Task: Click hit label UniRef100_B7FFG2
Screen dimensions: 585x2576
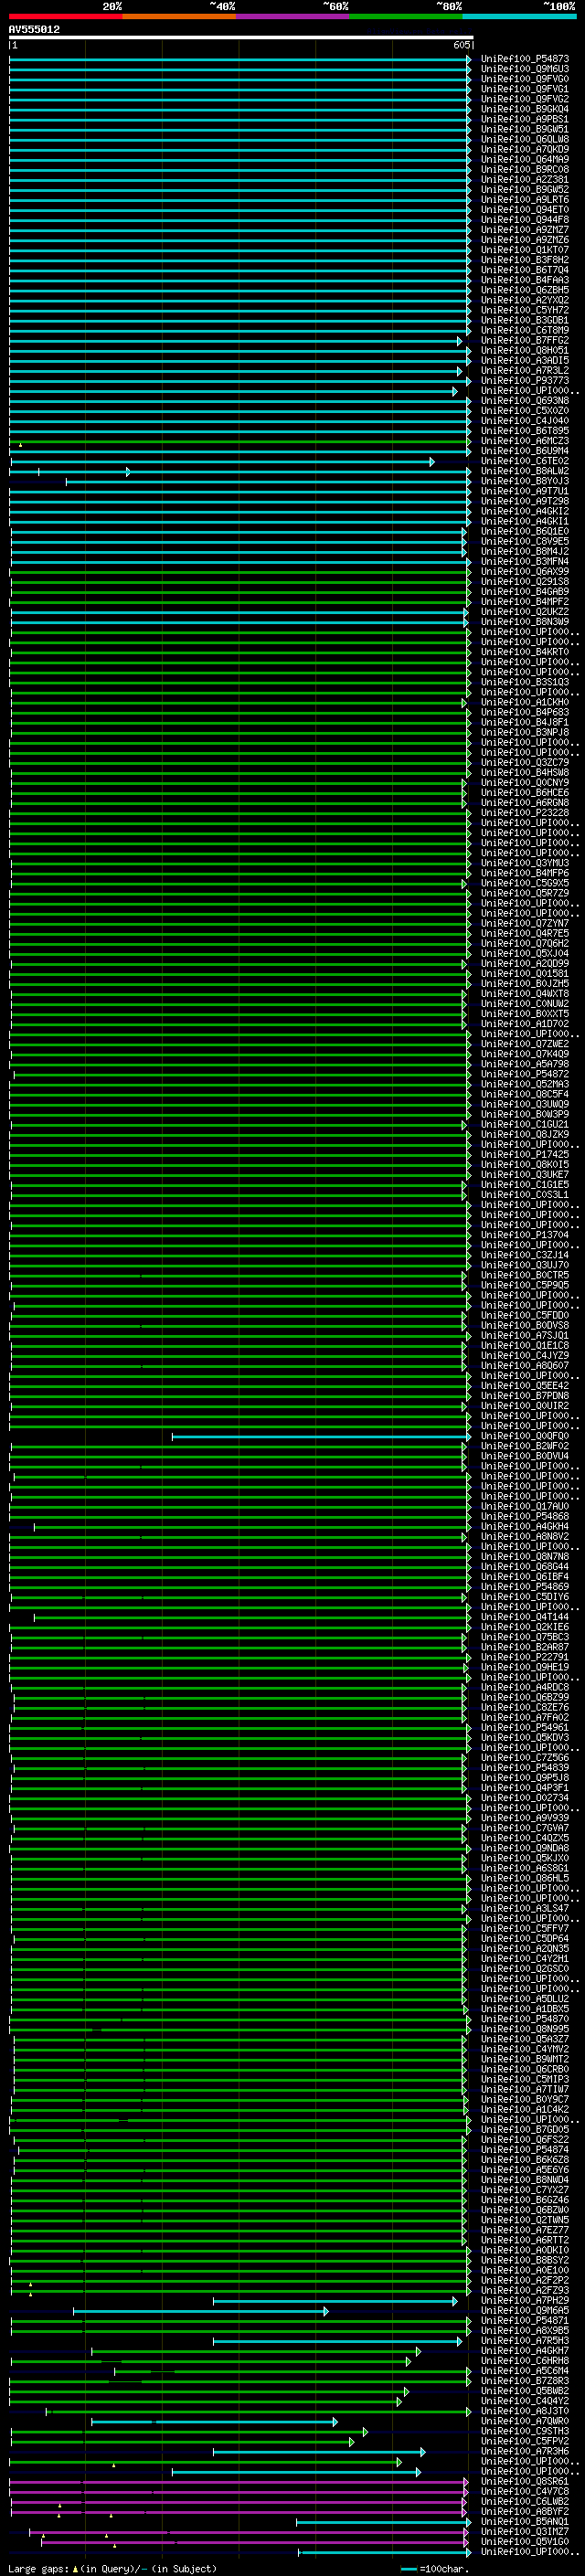Action: pyautogui.click(x=524, y=340)
